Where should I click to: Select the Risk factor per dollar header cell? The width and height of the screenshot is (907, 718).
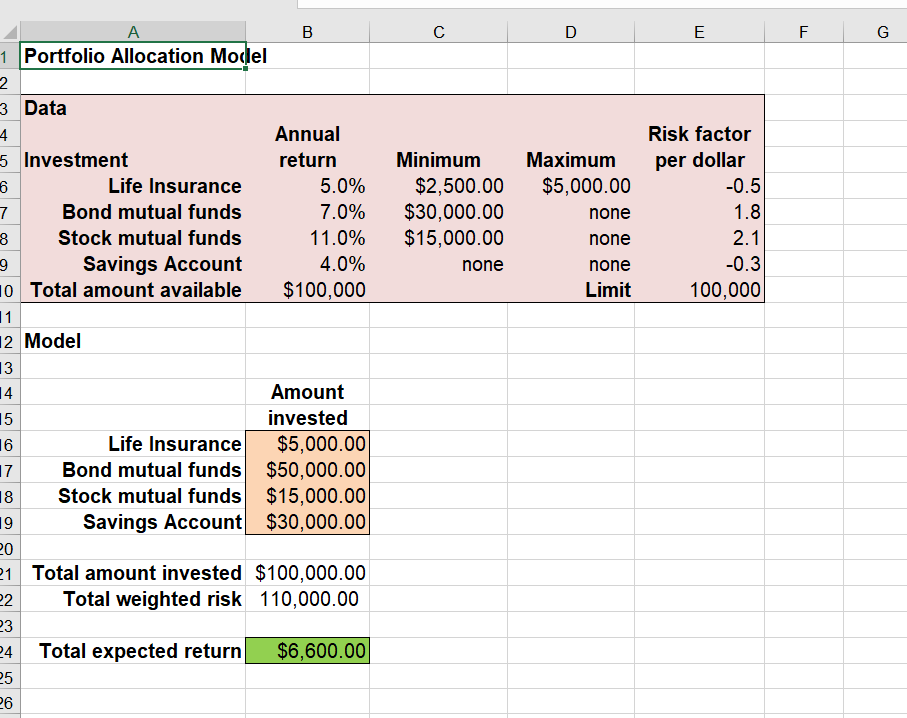click(698, 146)
